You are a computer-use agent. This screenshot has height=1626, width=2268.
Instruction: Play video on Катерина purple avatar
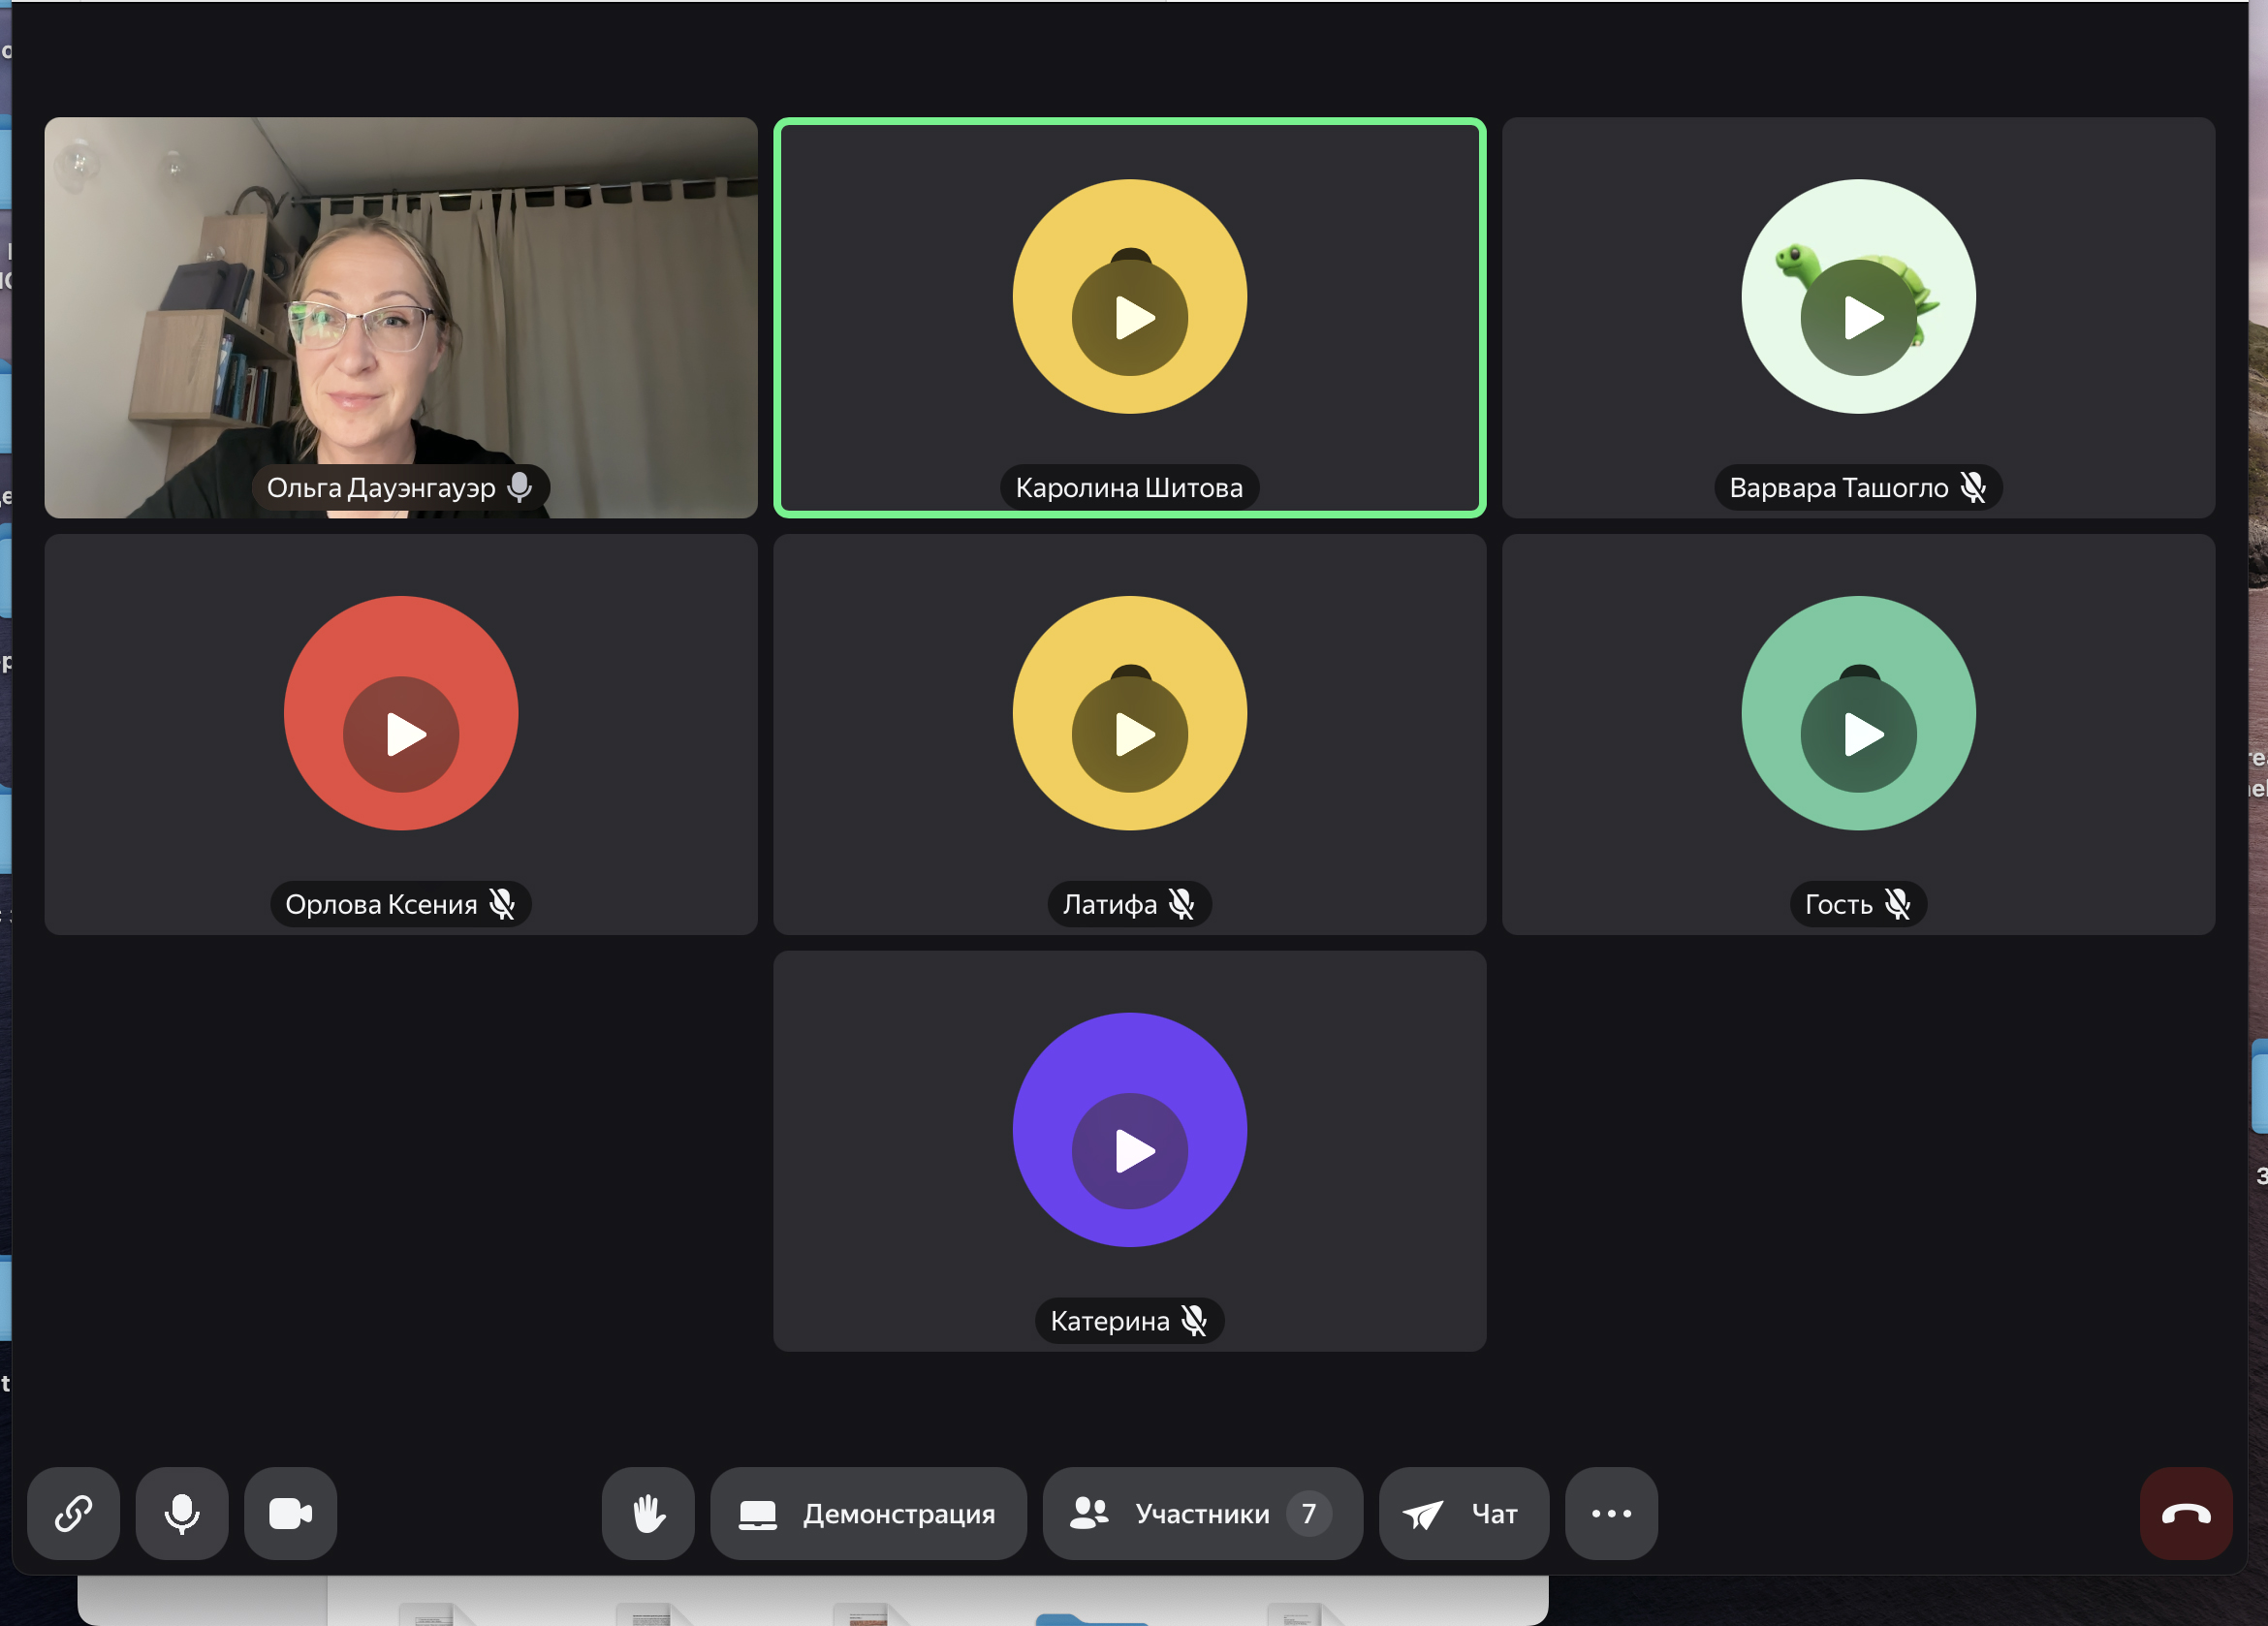(x=1130, y=1151)
